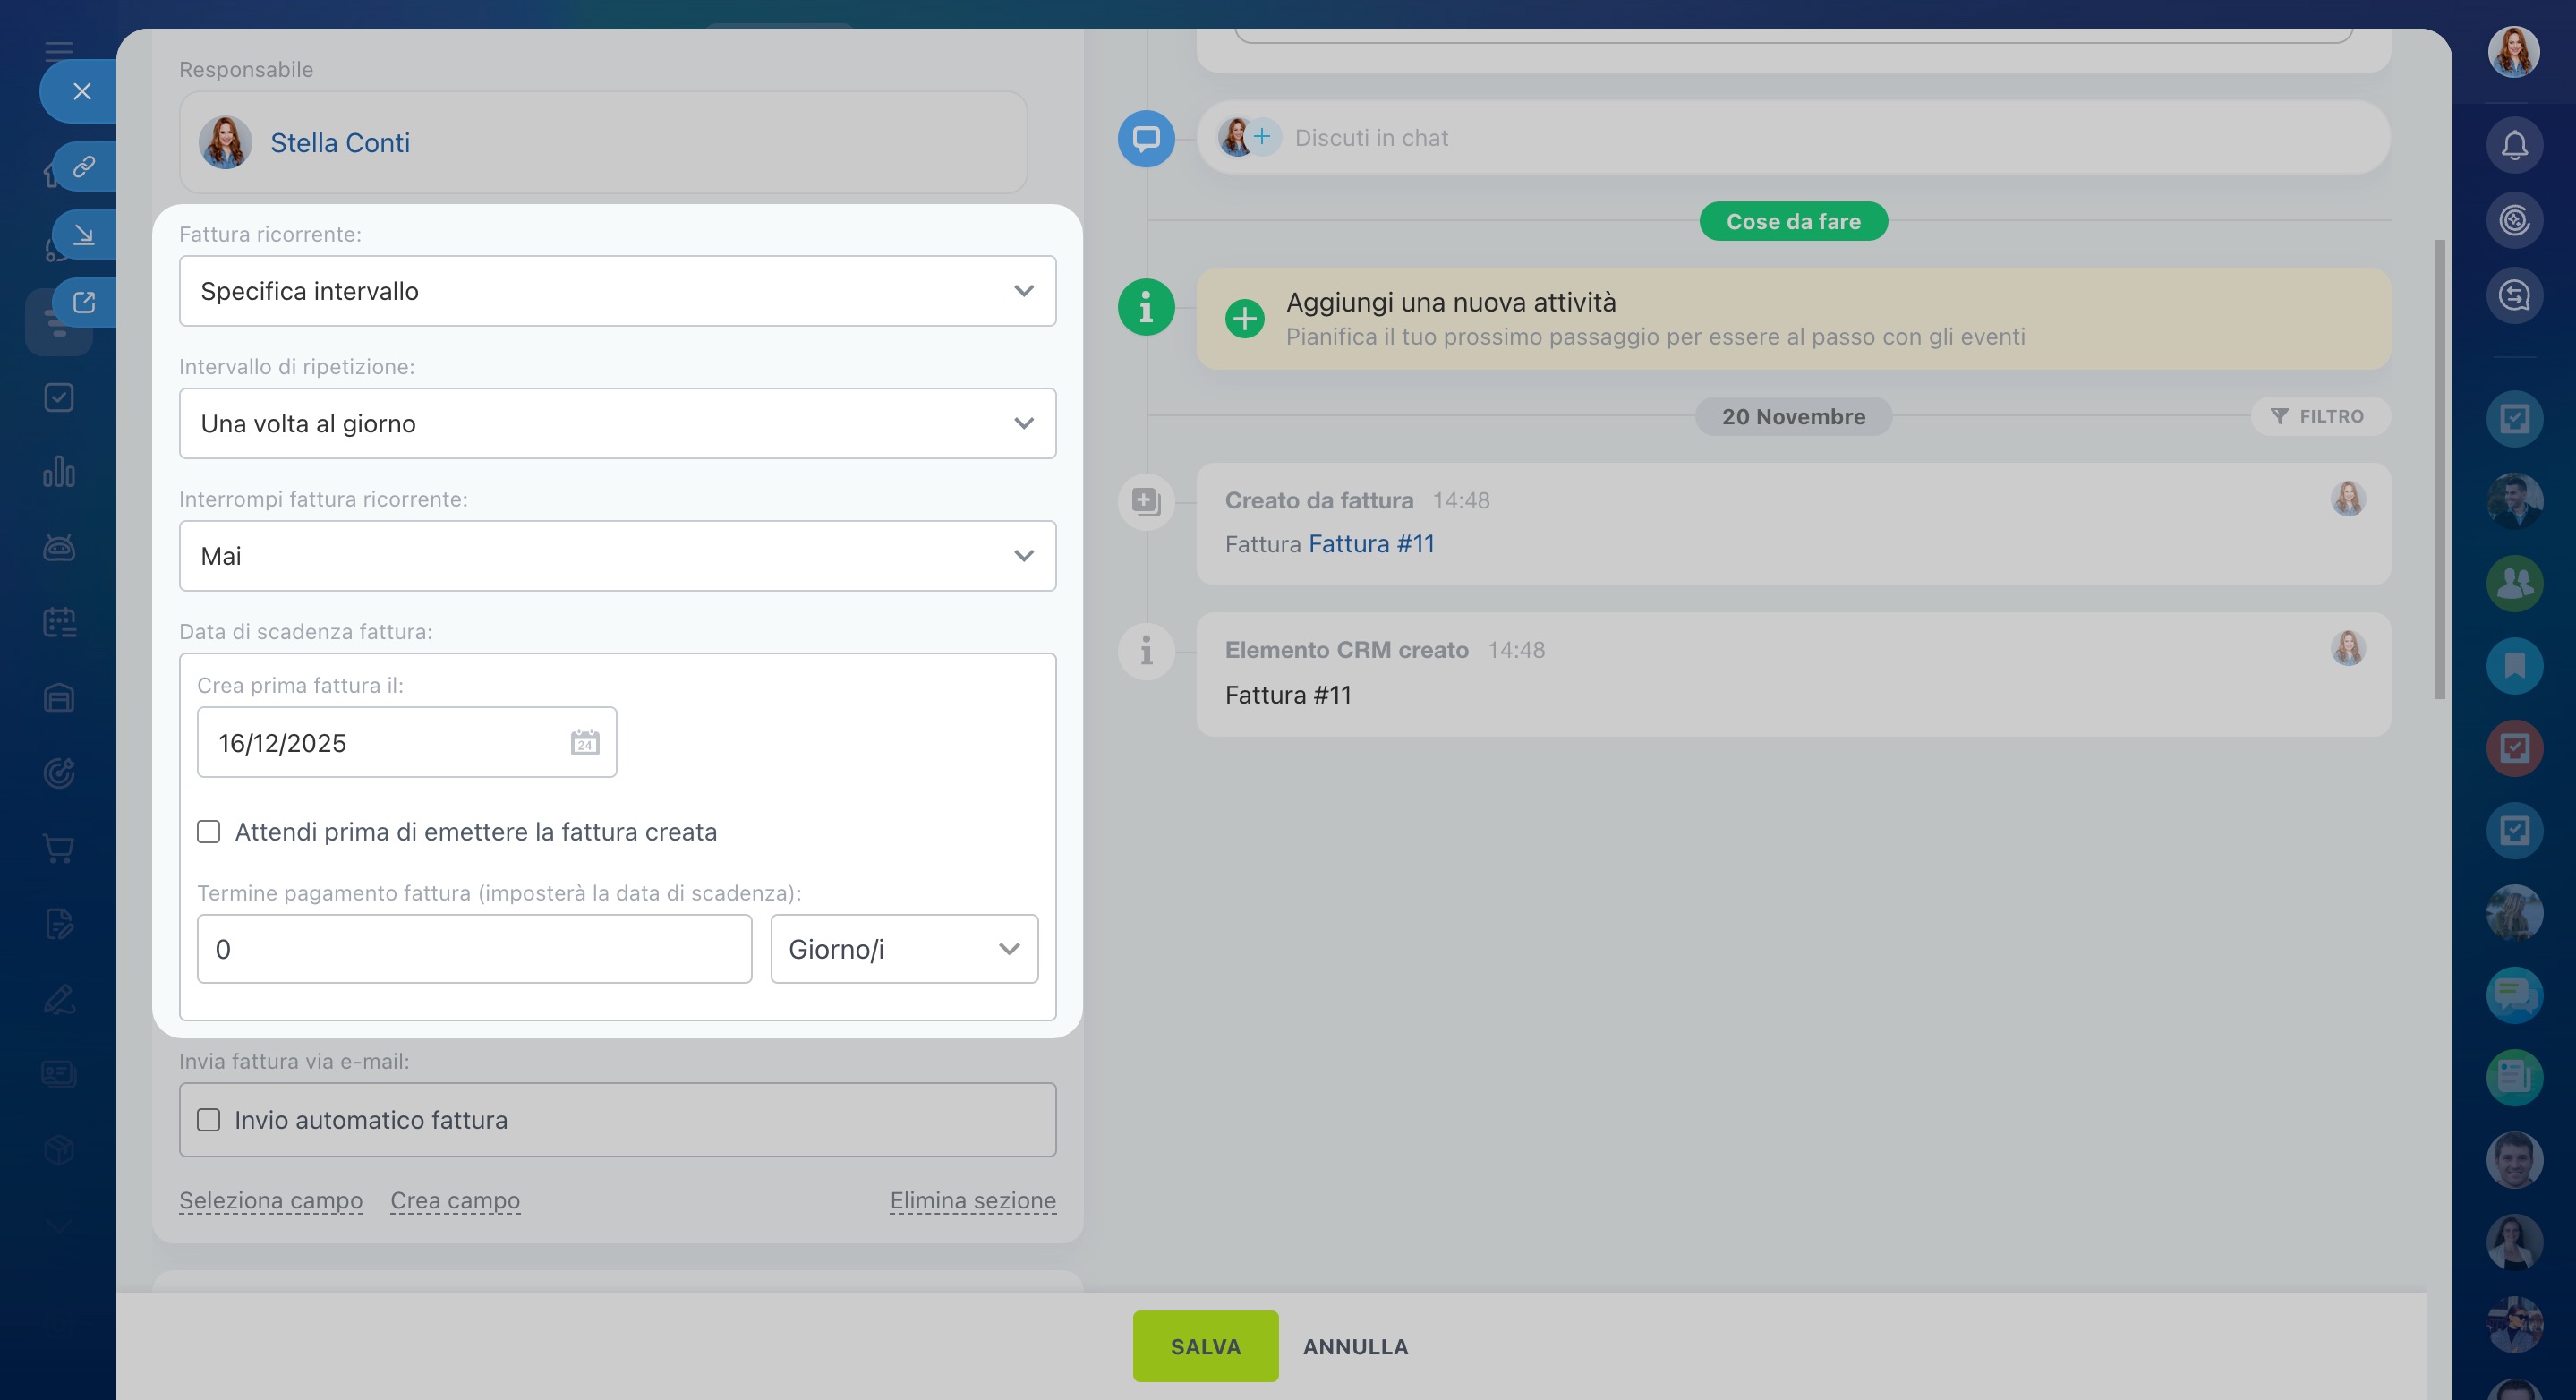Click the shopping cart sidebar icon
This screenshot has height=1400, width=2576.
click(x=59, y=848)
